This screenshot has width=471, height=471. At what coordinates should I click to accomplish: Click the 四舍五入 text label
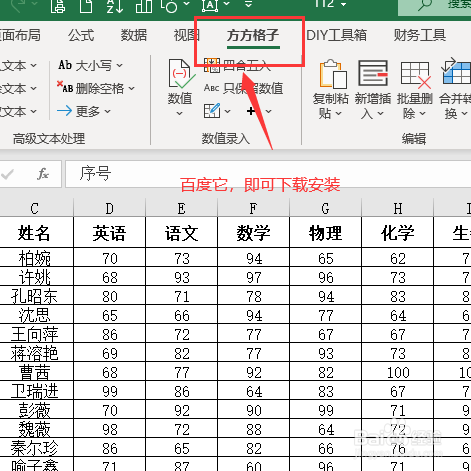pos(247,66)
